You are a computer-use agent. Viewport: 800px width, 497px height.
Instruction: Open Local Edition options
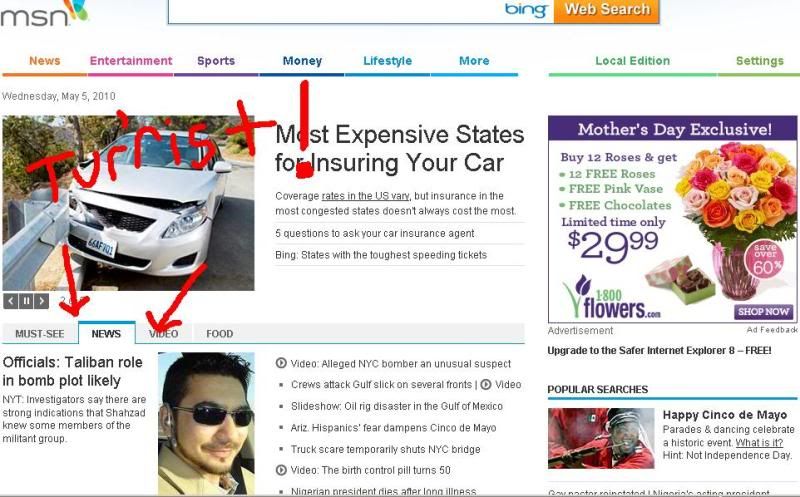(633, 61)
